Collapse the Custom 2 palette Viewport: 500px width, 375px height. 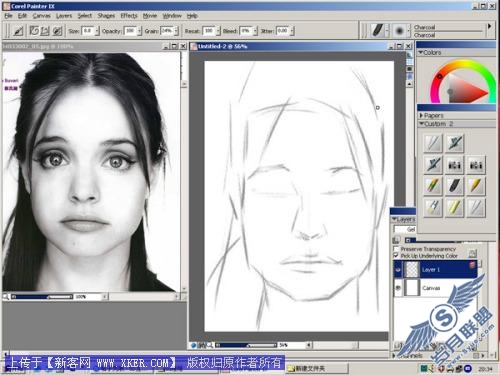coord(421,124)
